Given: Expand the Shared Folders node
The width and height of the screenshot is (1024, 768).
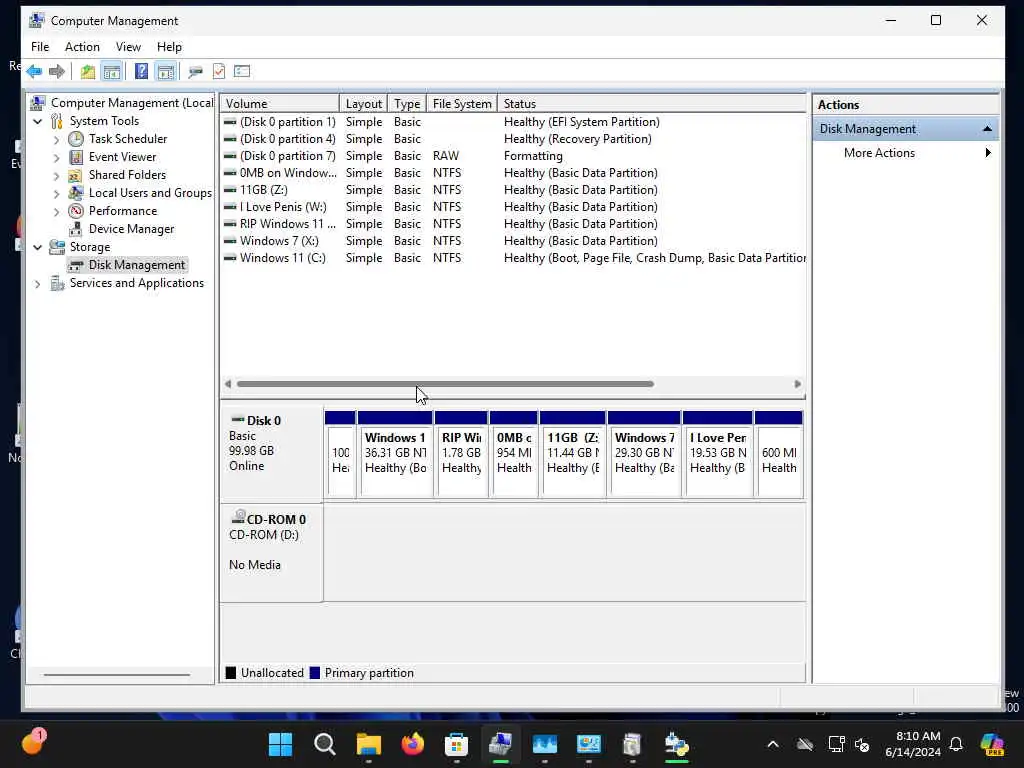Looking at the screenshot, I should 56,176.
